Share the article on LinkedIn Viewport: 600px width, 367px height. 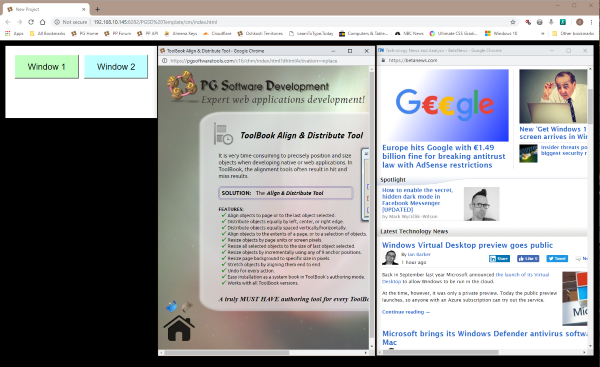[x=499, y=259]
